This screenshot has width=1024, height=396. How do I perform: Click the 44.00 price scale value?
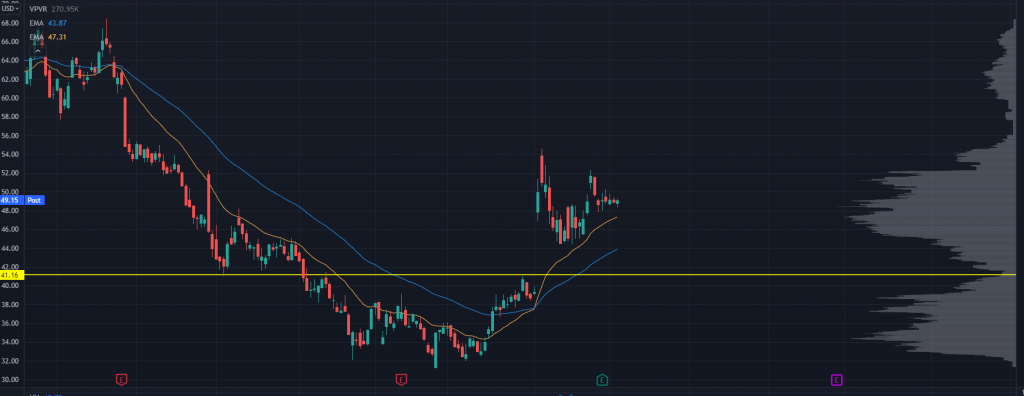[9, 248]
